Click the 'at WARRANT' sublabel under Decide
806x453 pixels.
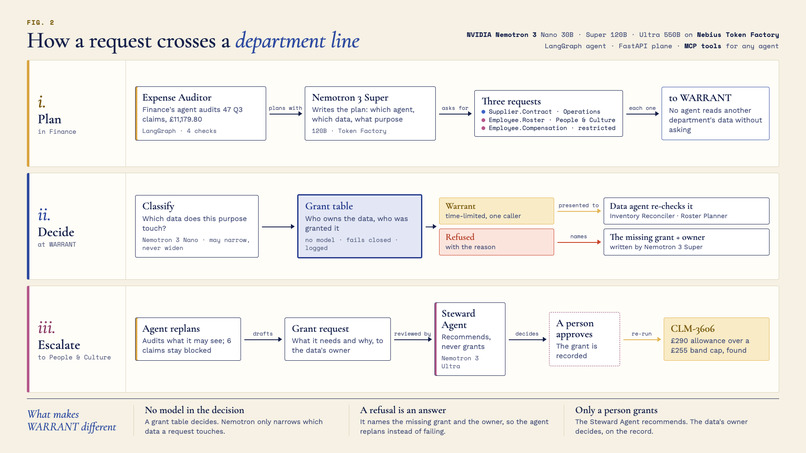[x=57, y=245]
